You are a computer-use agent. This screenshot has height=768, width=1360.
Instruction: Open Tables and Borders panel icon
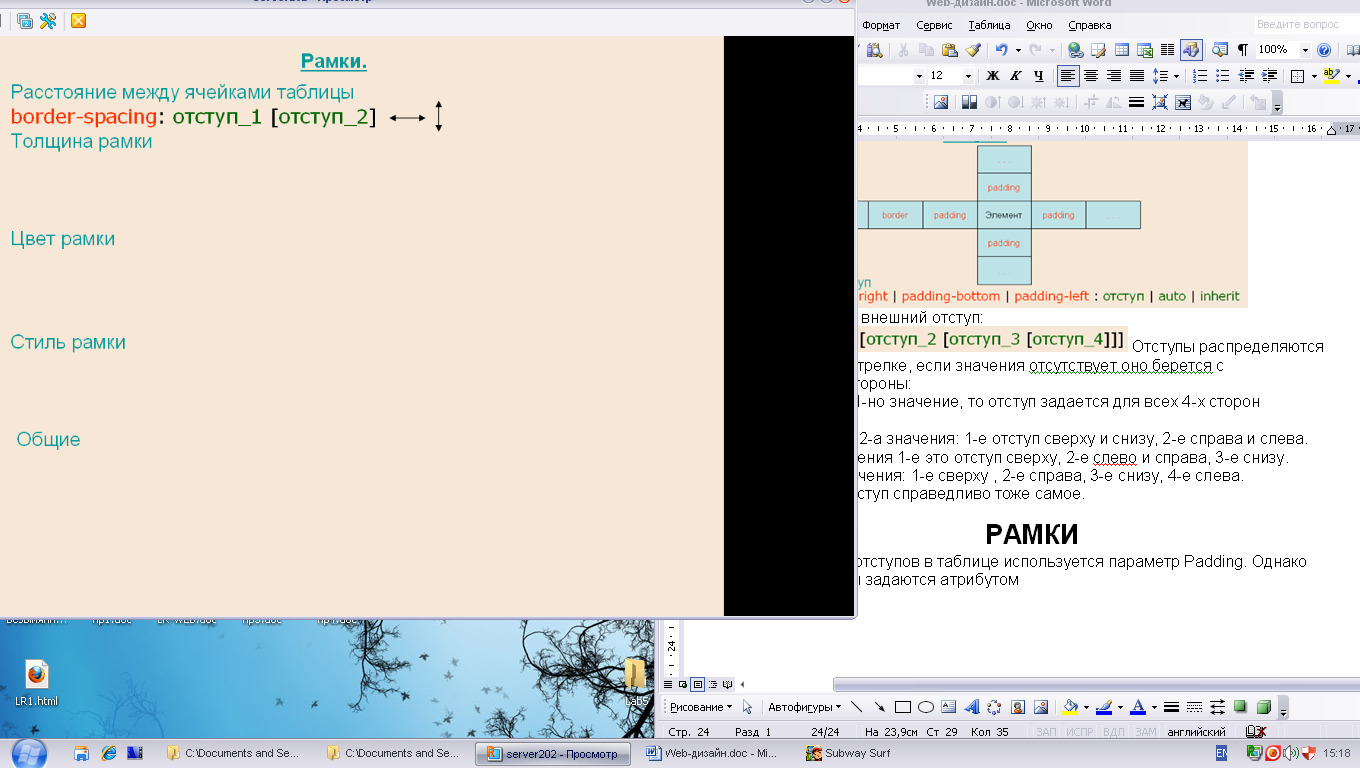tap(1099, 50)
